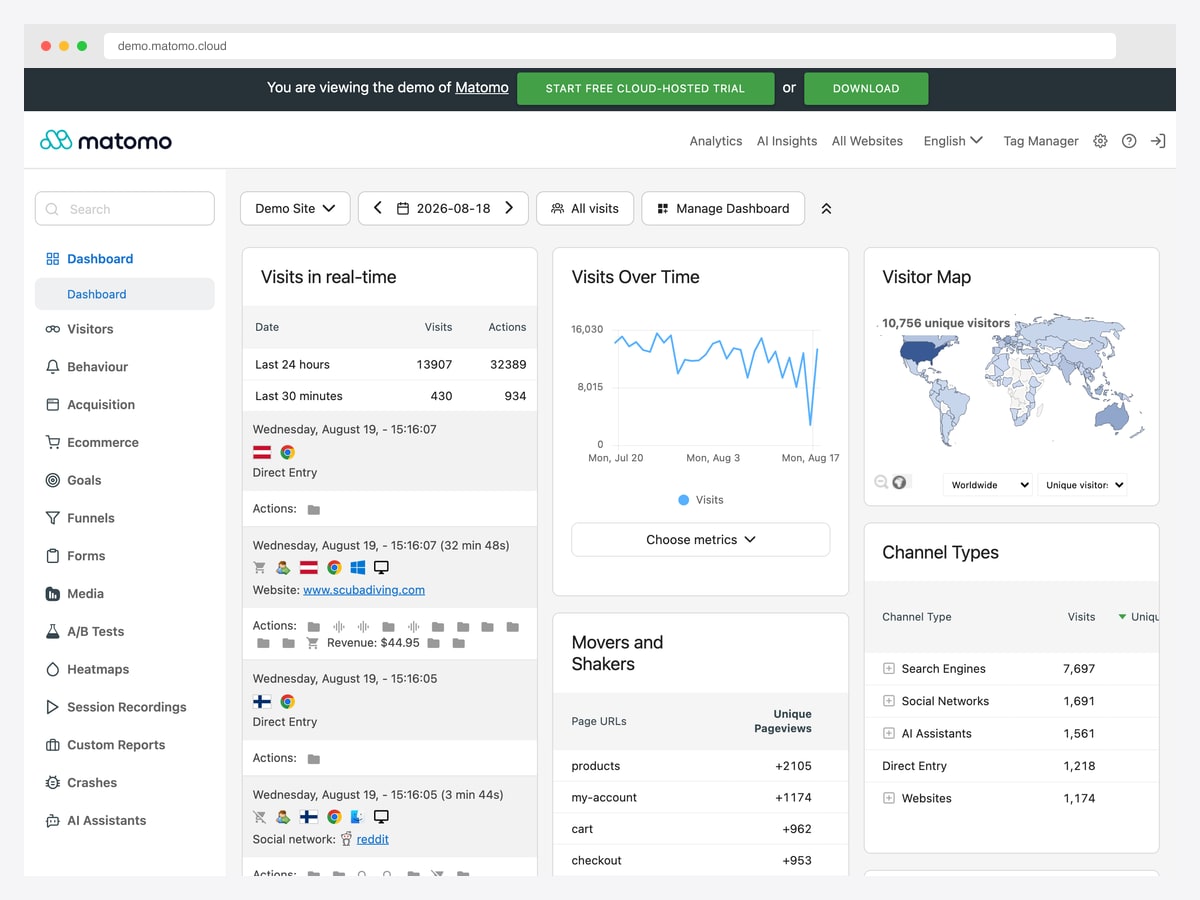Expand the Search Engines row
This screenshot has width=1200, height=900.
(x=888, y=668)
